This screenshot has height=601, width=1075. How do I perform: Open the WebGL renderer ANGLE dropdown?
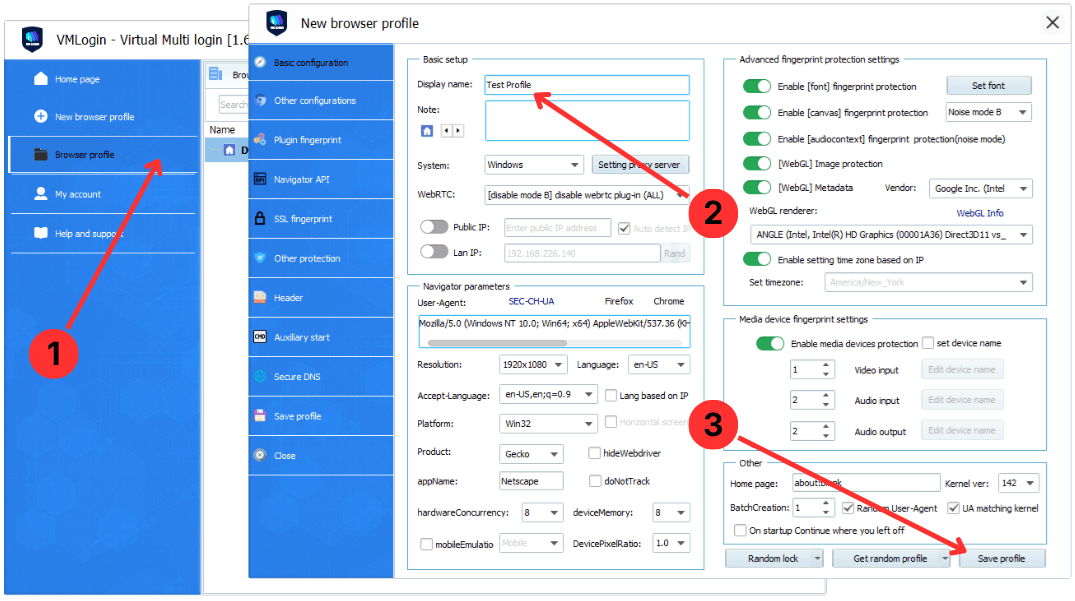point(891,235)
